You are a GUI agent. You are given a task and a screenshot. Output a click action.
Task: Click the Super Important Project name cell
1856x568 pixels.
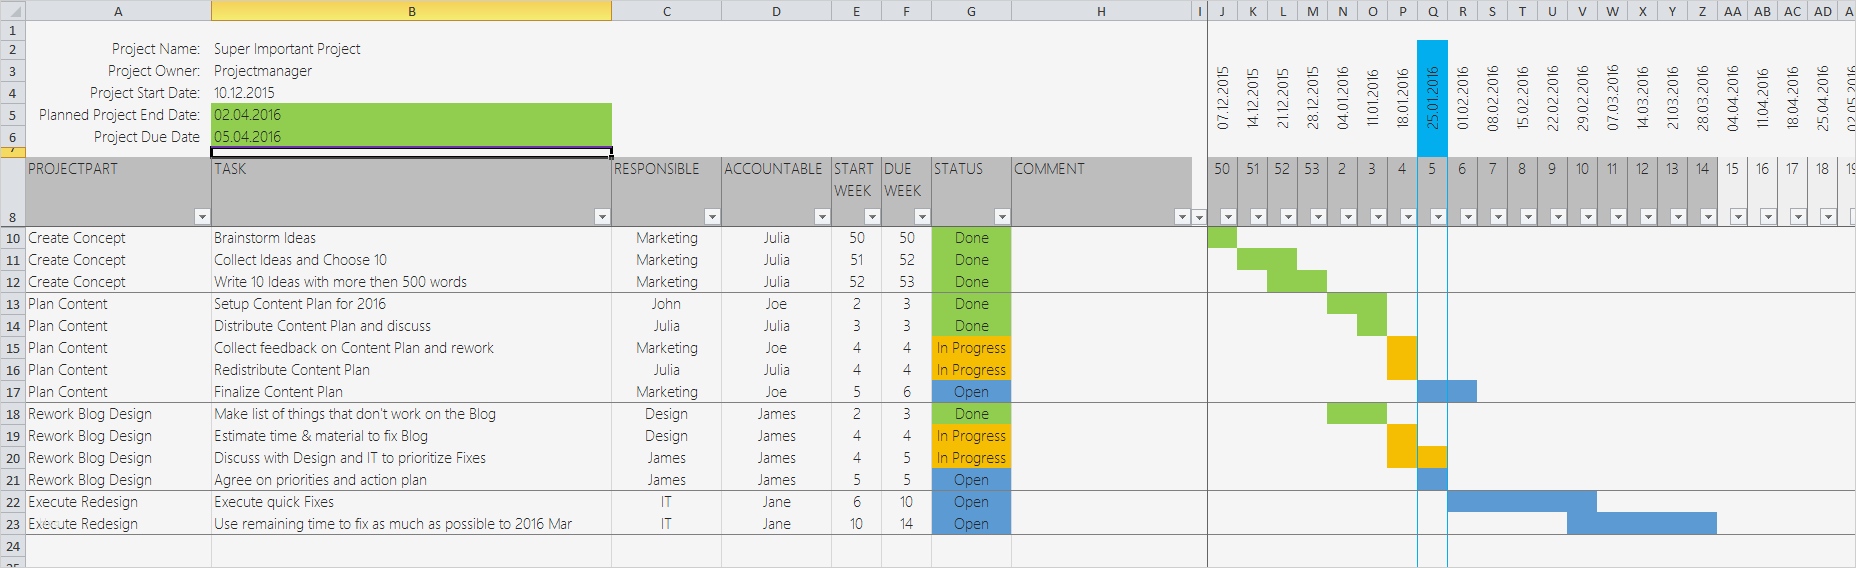(x=287, y=49)
